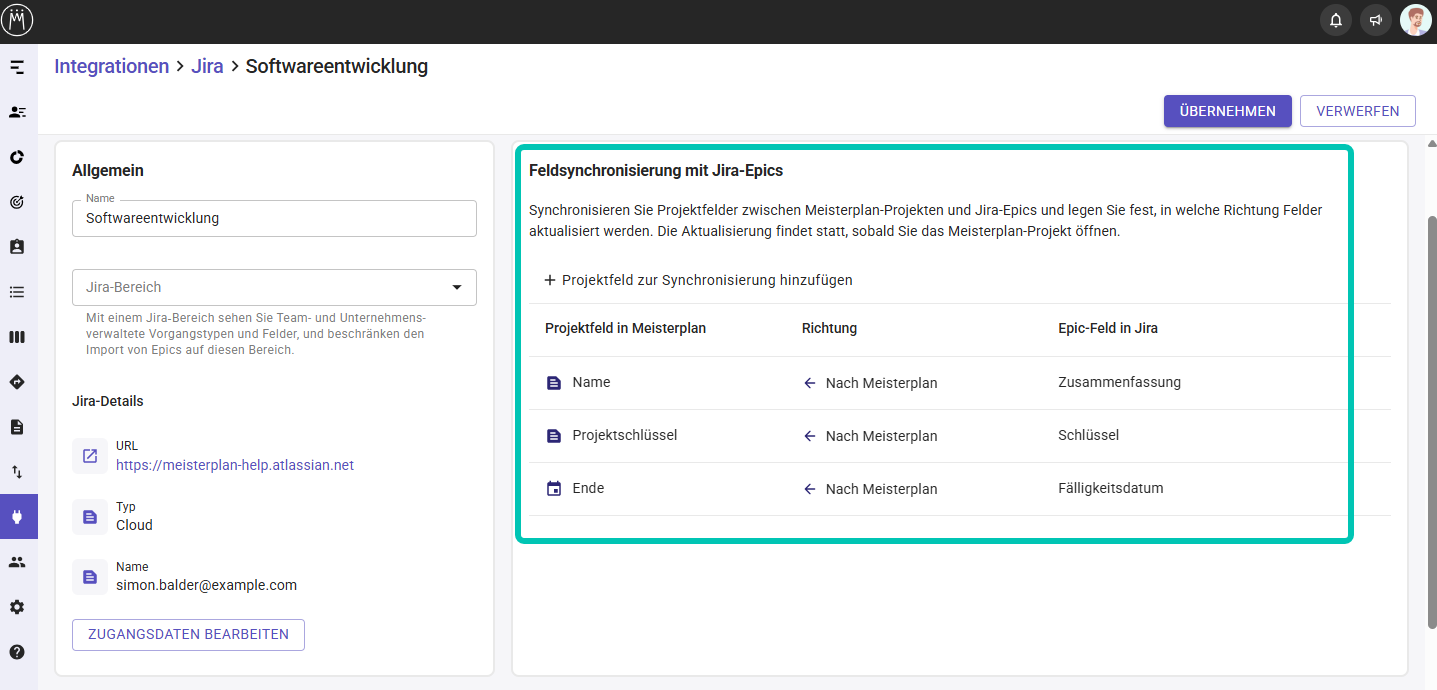Image resolution: width=1437 pixels, height=690 pixels.
Task: Open the user group sidebar icon
Action: (17, 562)
